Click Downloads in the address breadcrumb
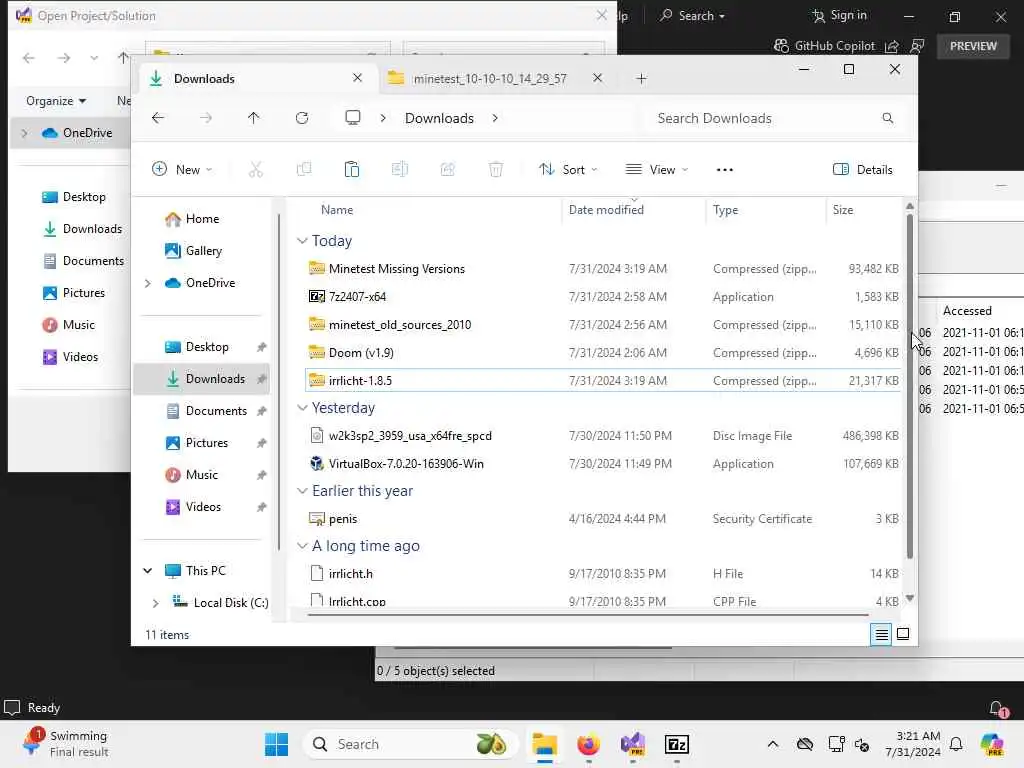Viewport: 1024px width, 768px height. (439, 118)
